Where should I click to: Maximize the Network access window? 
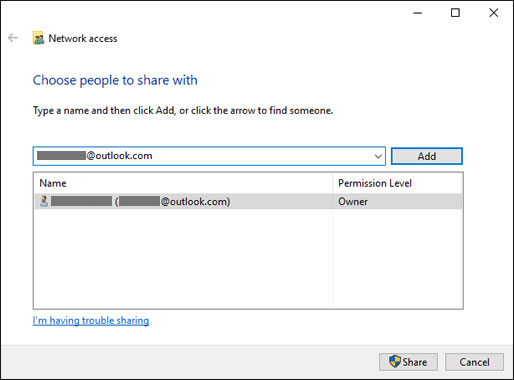pos(455,13)
